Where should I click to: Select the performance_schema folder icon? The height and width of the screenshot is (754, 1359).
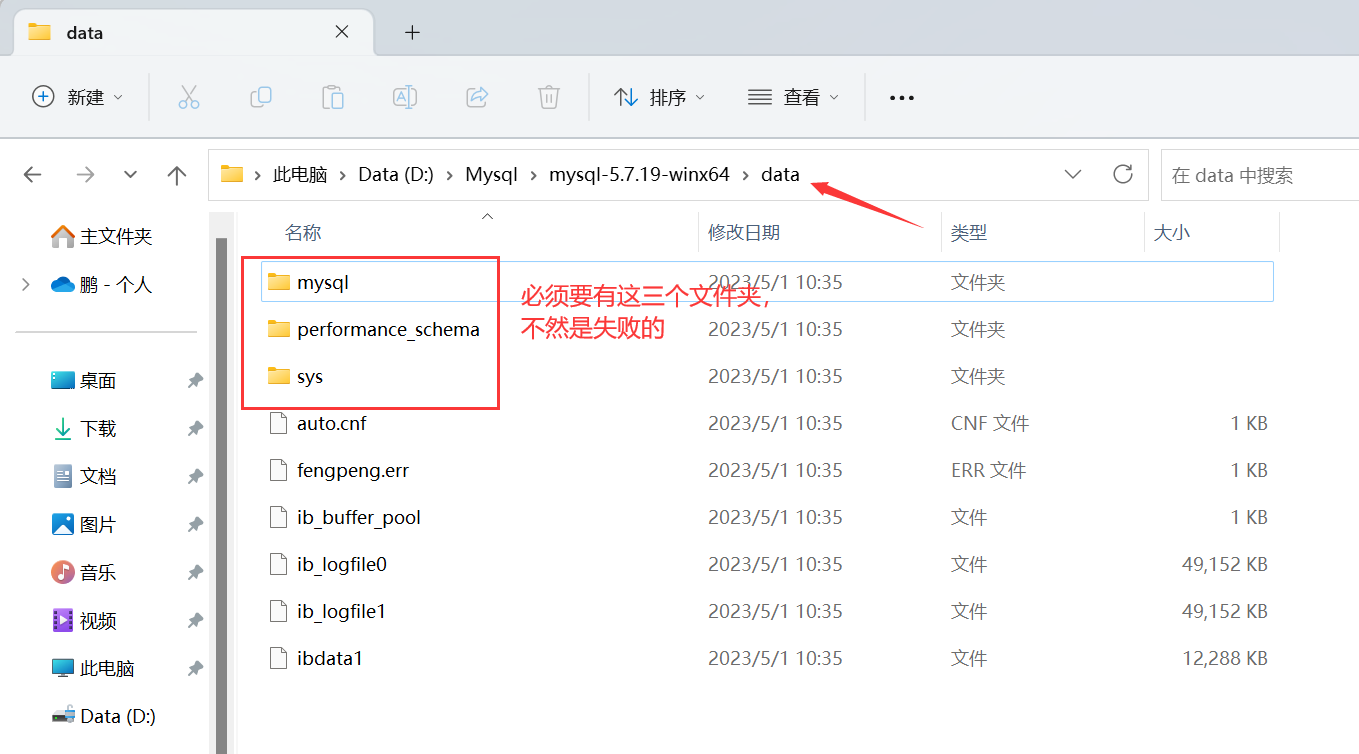point(278,330)
